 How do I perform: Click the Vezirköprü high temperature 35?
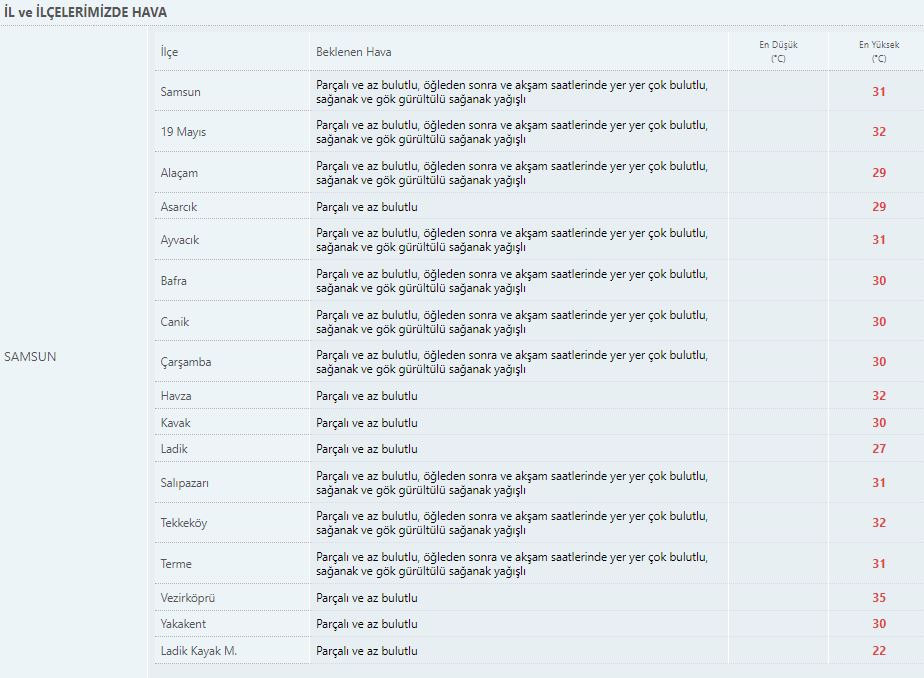coord(879,598)
